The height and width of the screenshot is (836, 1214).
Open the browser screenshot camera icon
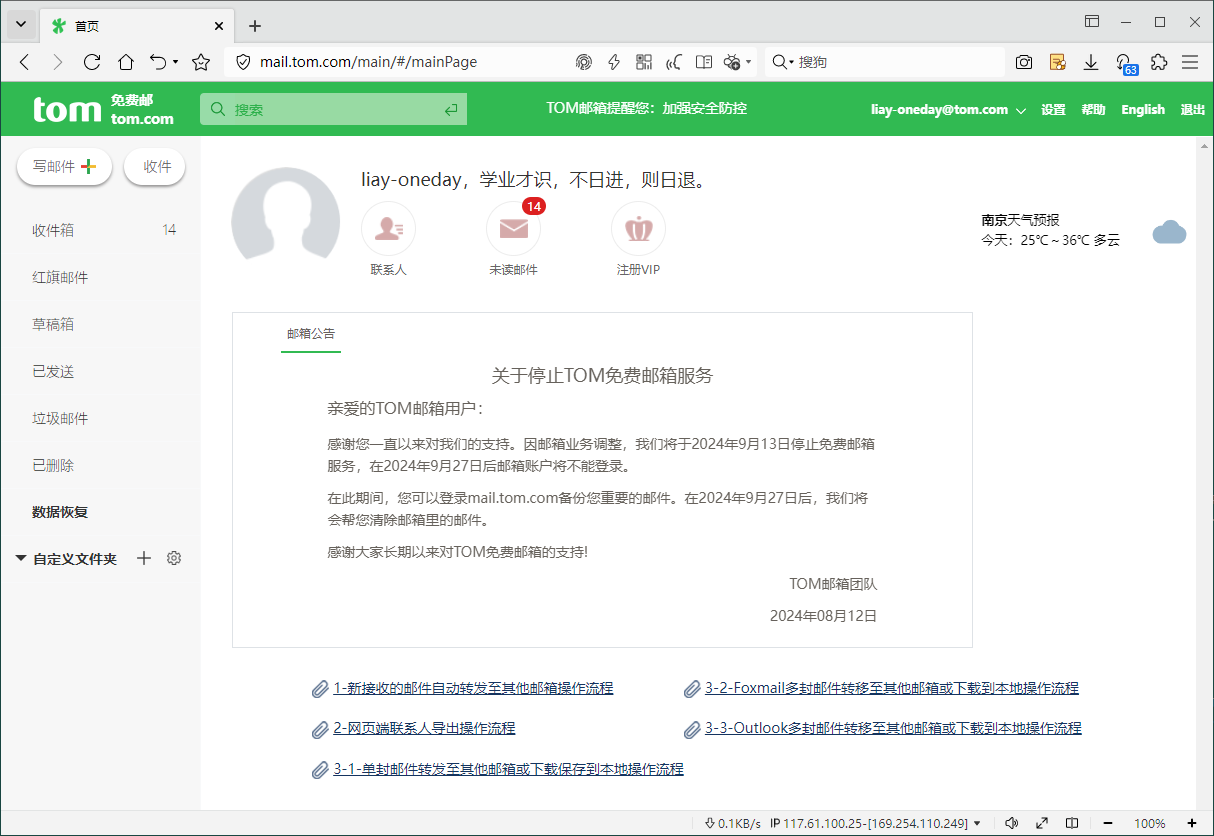(x=1024, y=62)
